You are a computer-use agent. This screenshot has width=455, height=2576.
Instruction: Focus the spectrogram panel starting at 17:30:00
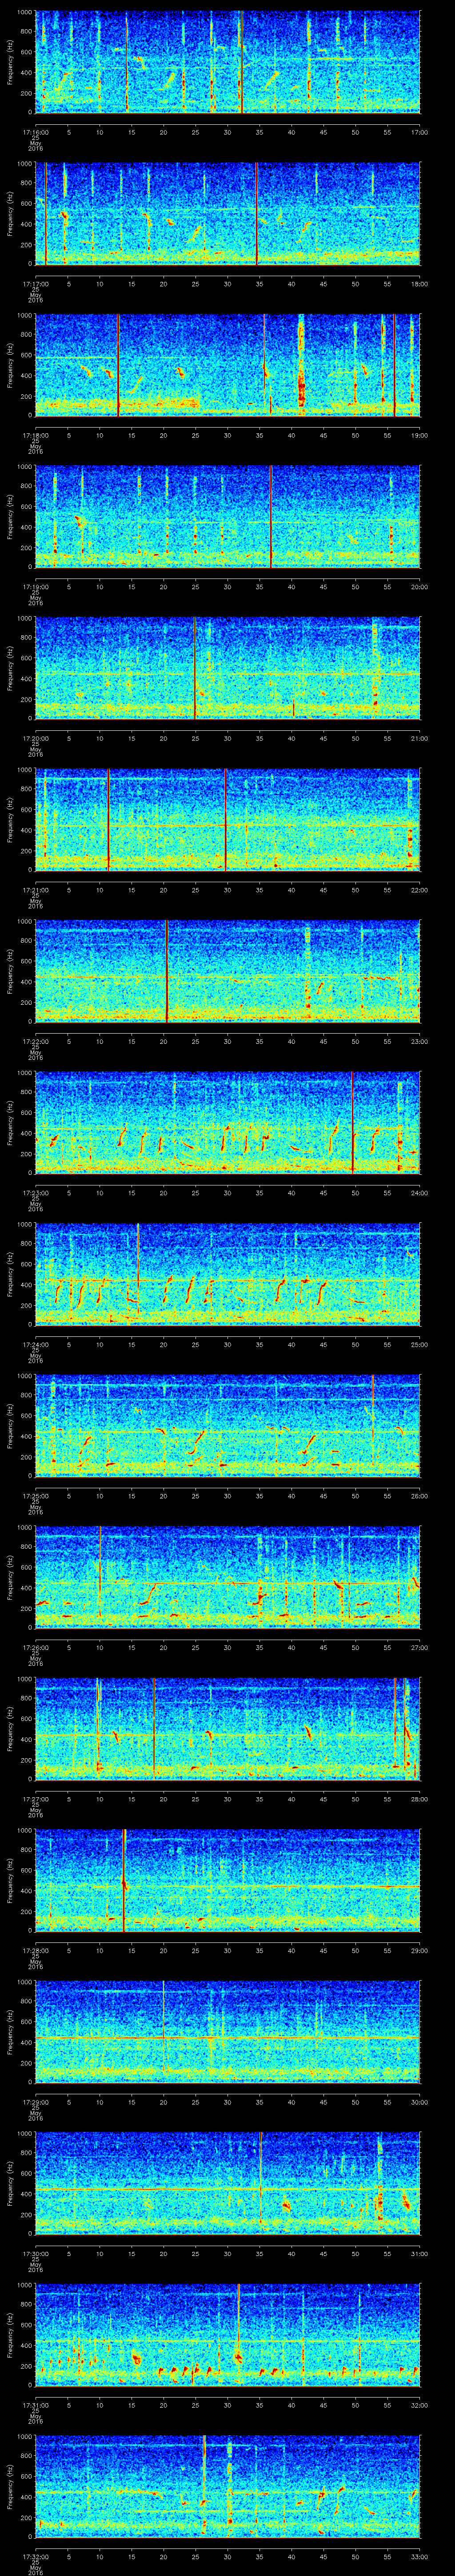pos(227,2184)
